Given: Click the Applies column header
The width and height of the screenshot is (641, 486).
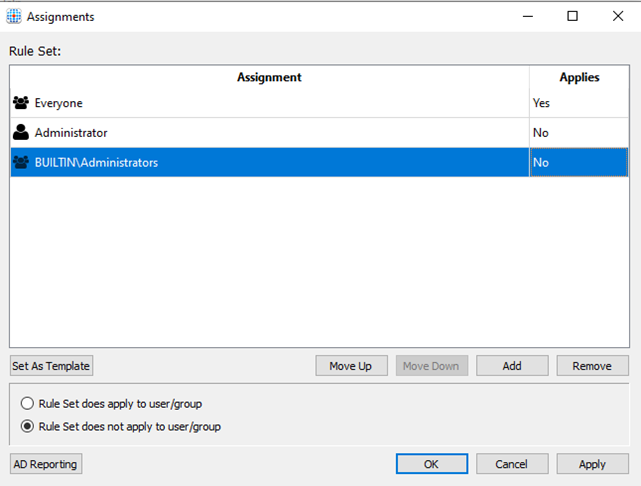Looking at the screenshot, I should [x=579, y=77].
